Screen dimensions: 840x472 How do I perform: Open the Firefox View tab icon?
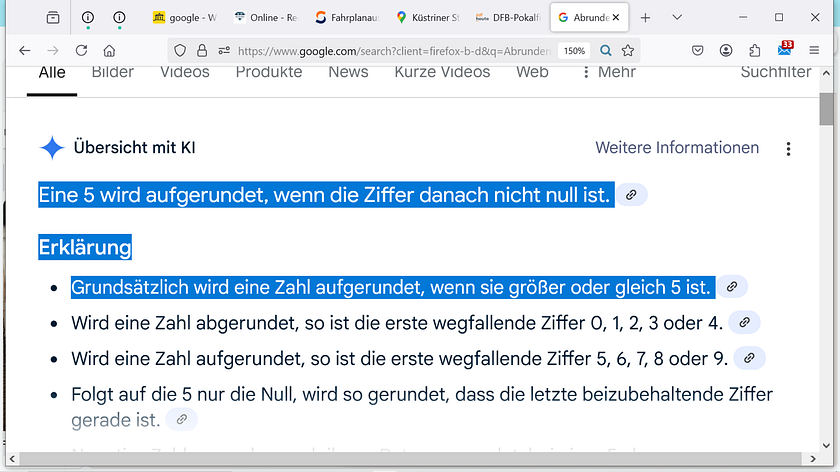(53, 17)
